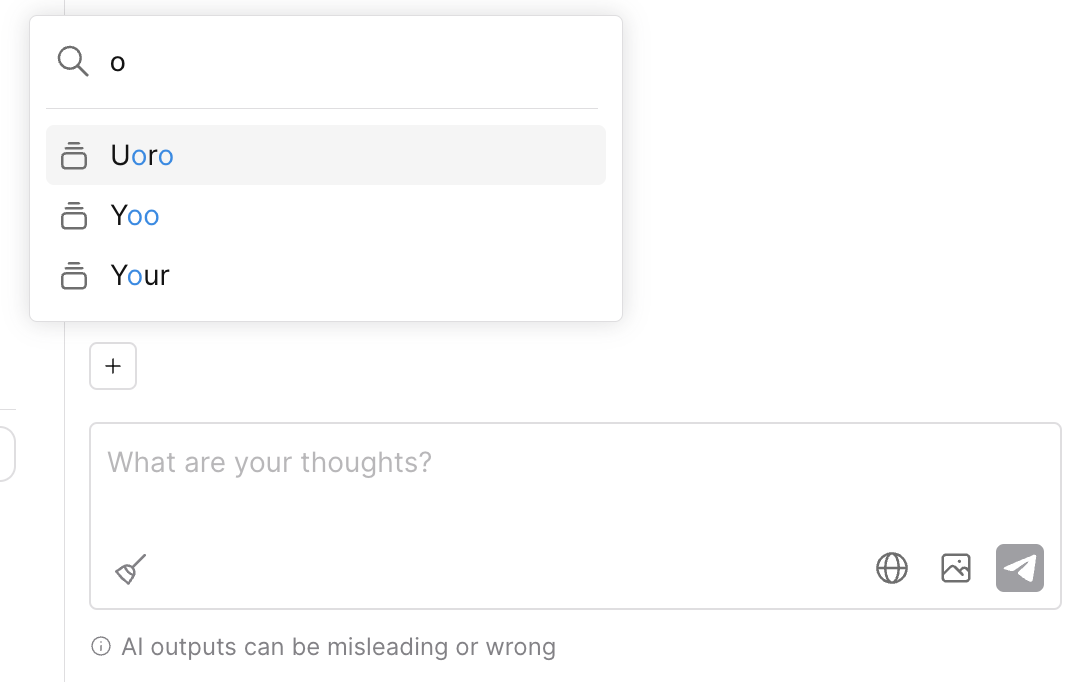
Task: Click empty chat area right of the popup
Action: pyautogui.click(x=850, y=200)
